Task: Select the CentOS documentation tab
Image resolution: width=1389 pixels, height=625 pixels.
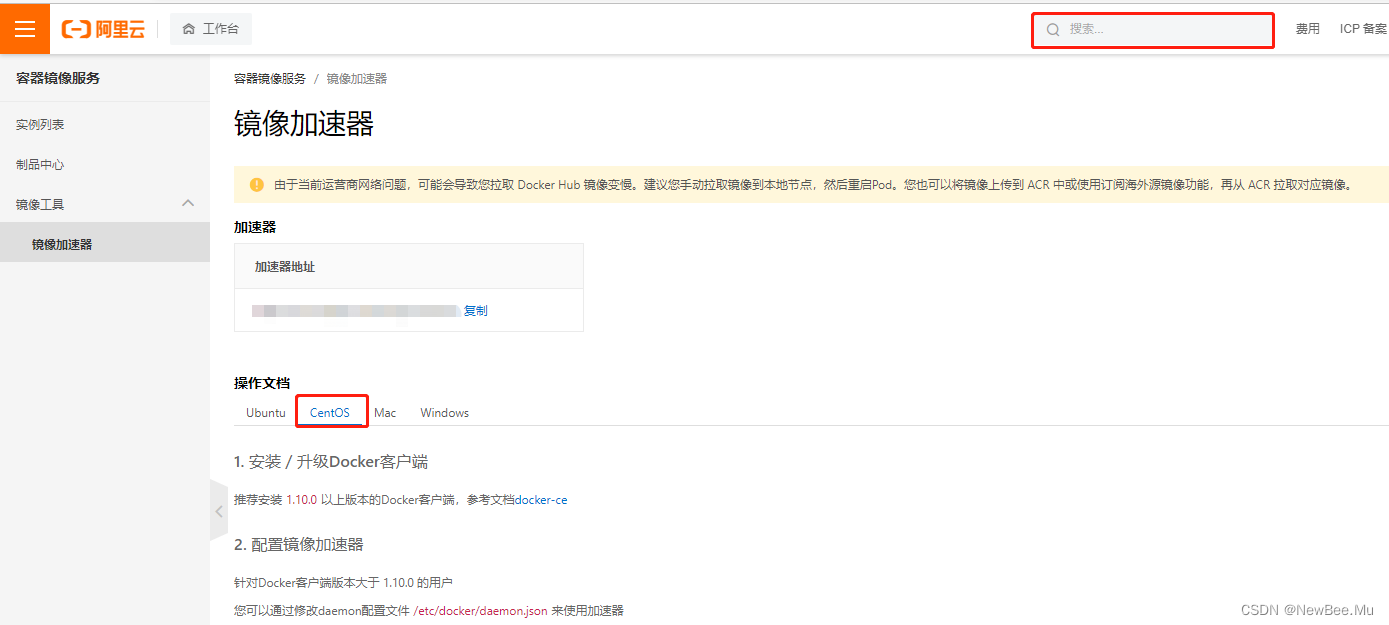Action: tap(331, 412)
